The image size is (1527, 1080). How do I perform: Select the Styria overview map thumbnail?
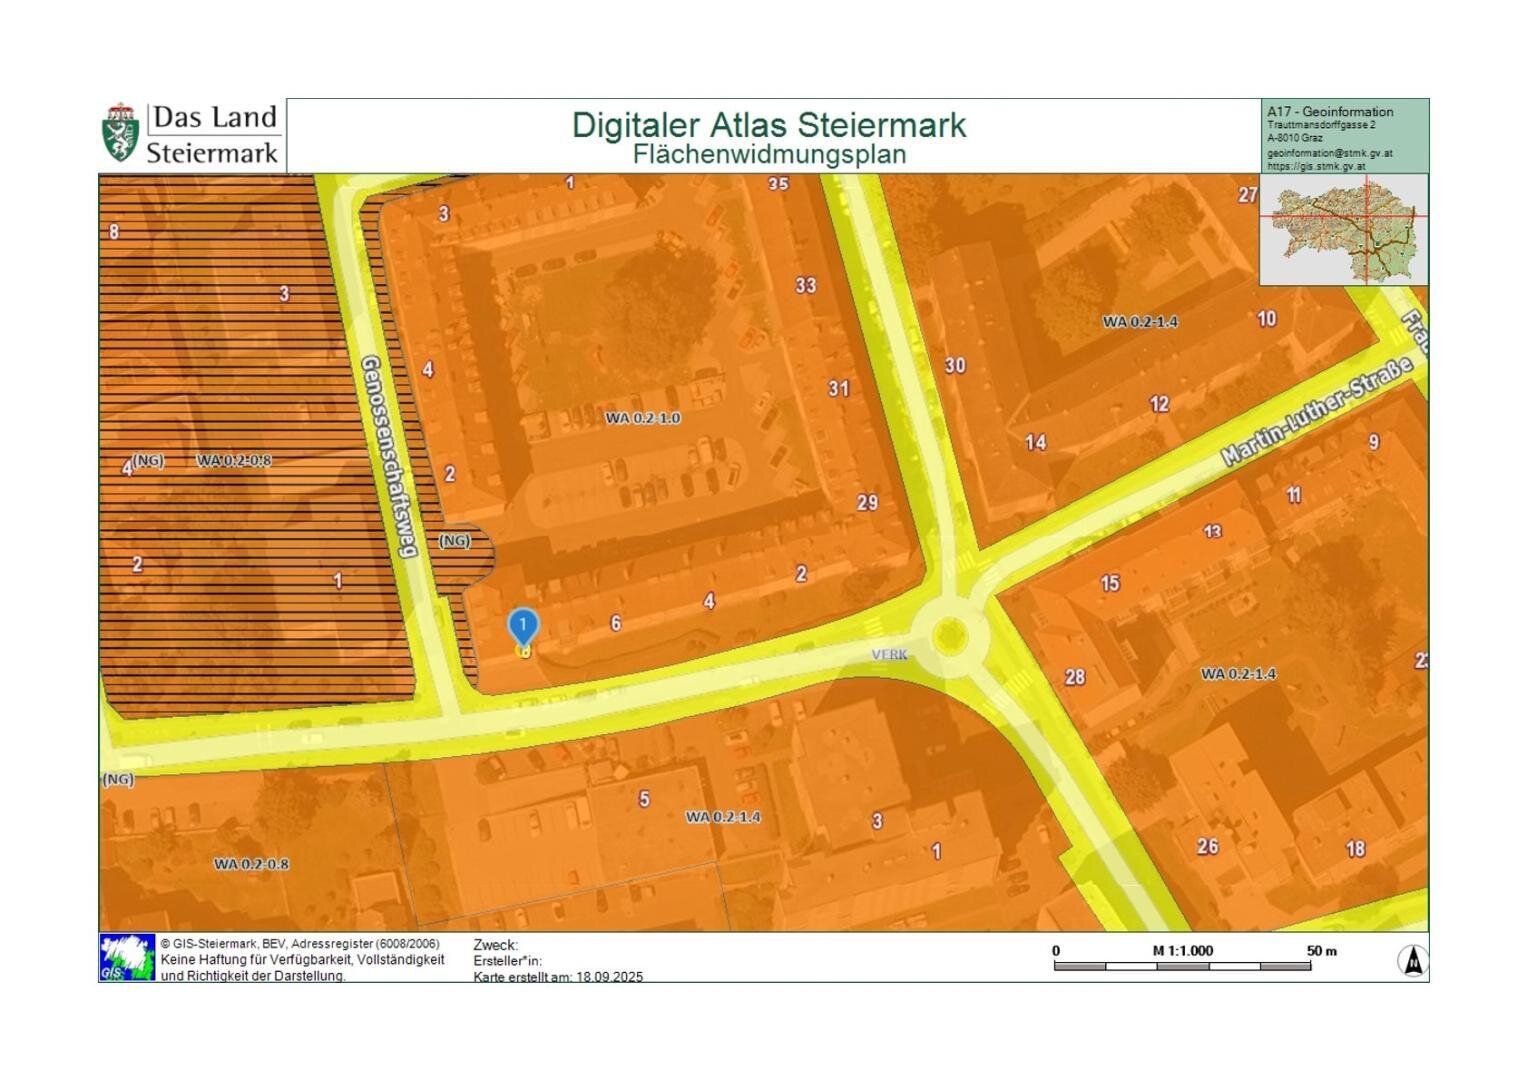pos(1343,230)
